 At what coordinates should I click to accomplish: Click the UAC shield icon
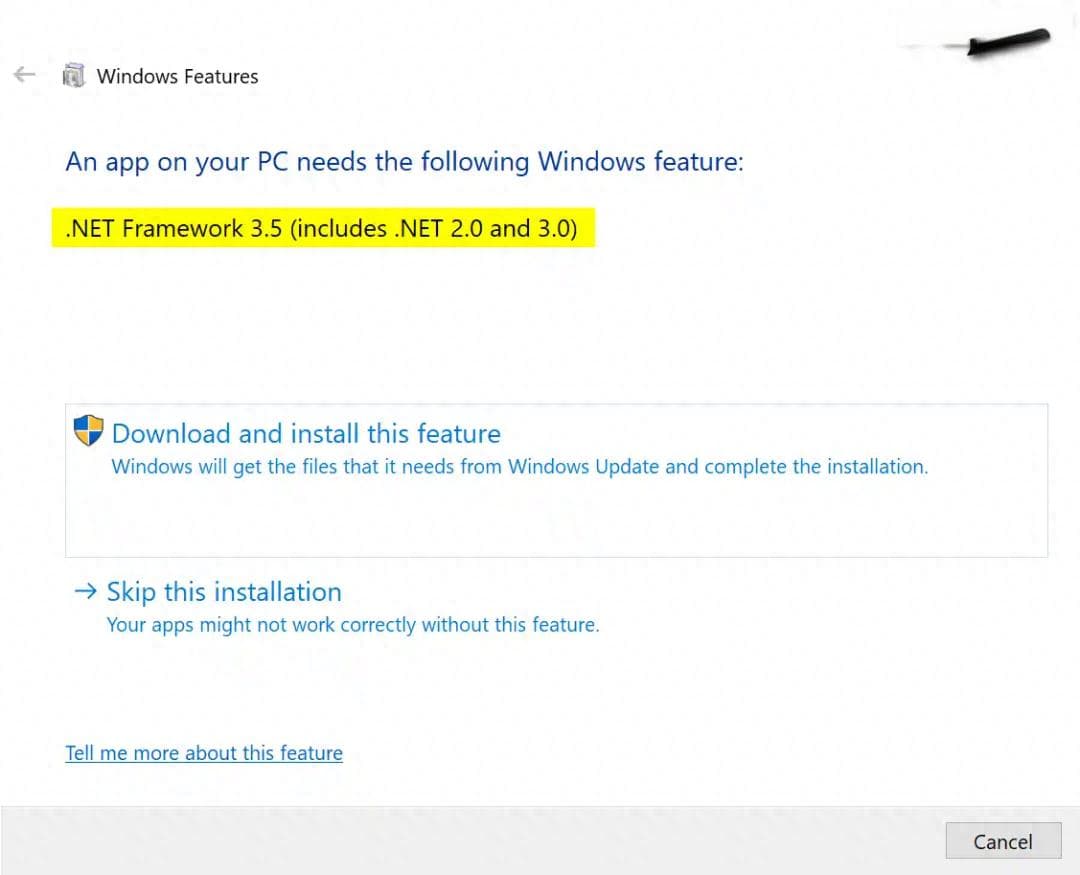88,431
